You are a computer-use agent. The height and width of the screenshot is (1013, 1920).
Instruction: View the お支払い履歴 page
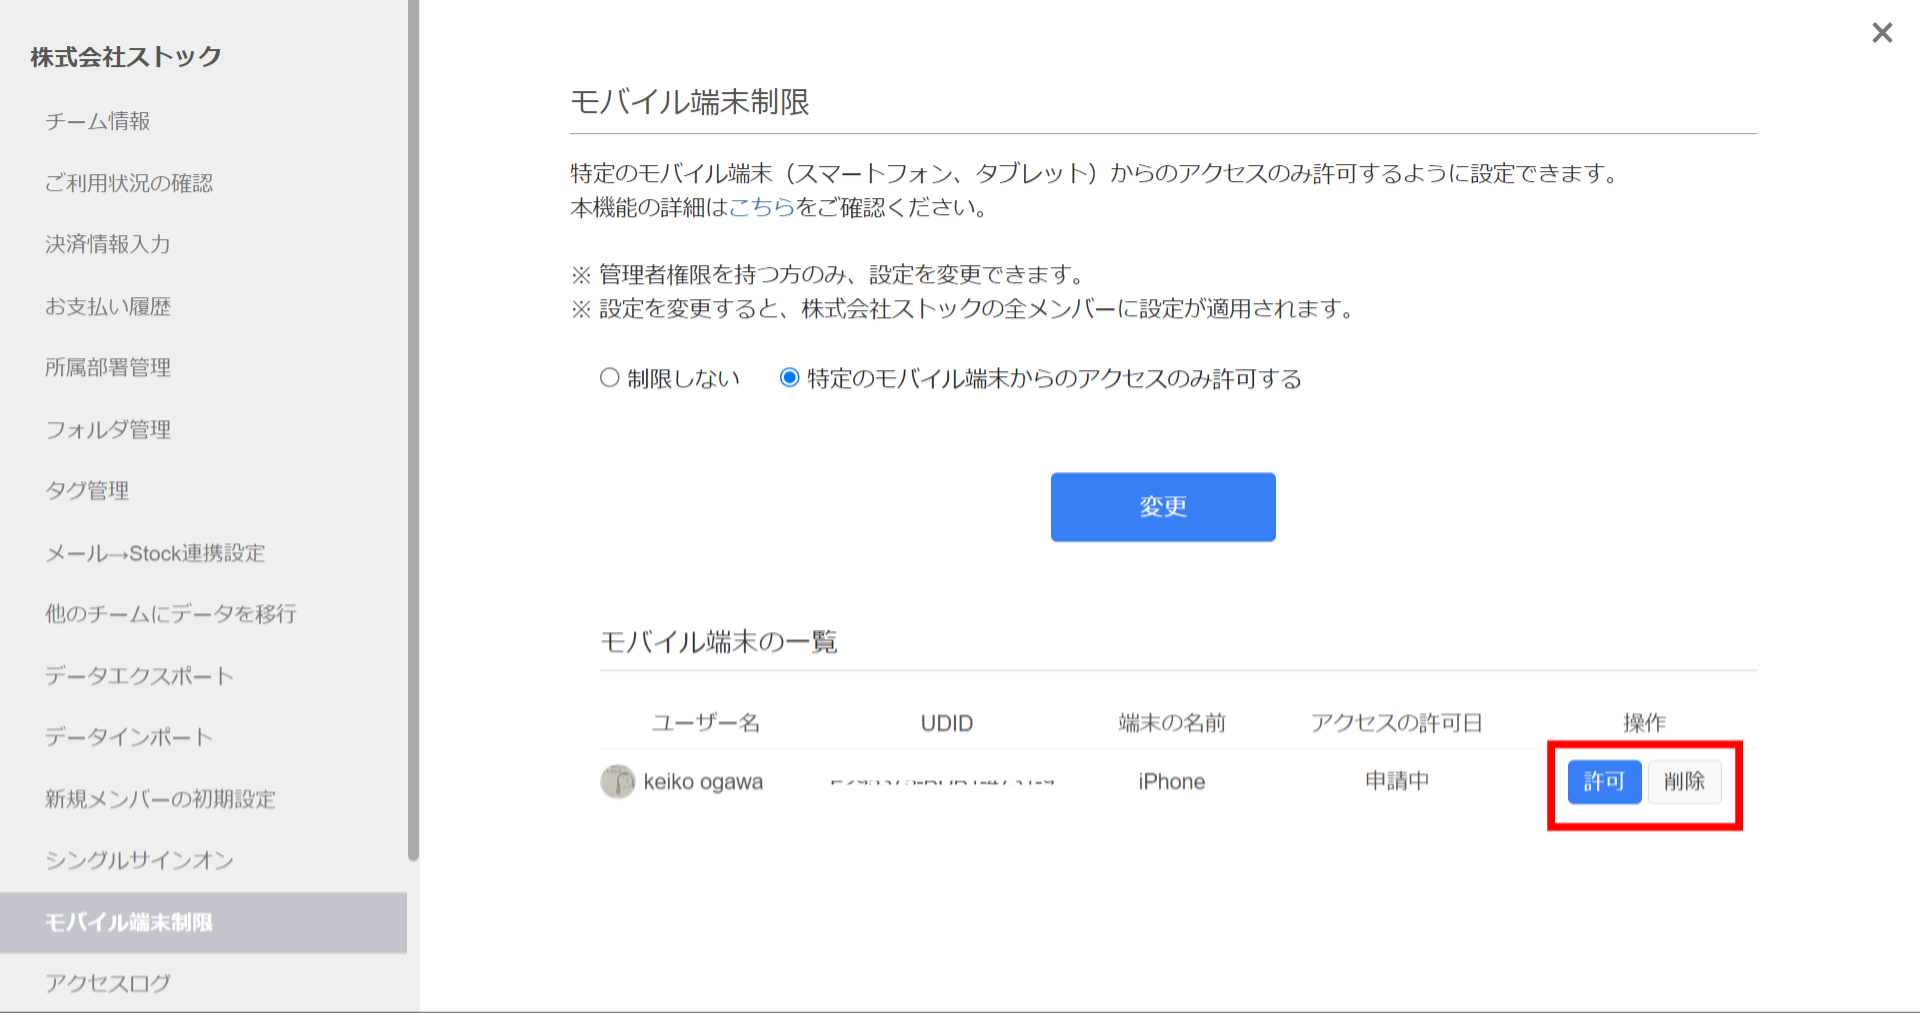click(108, 306)
